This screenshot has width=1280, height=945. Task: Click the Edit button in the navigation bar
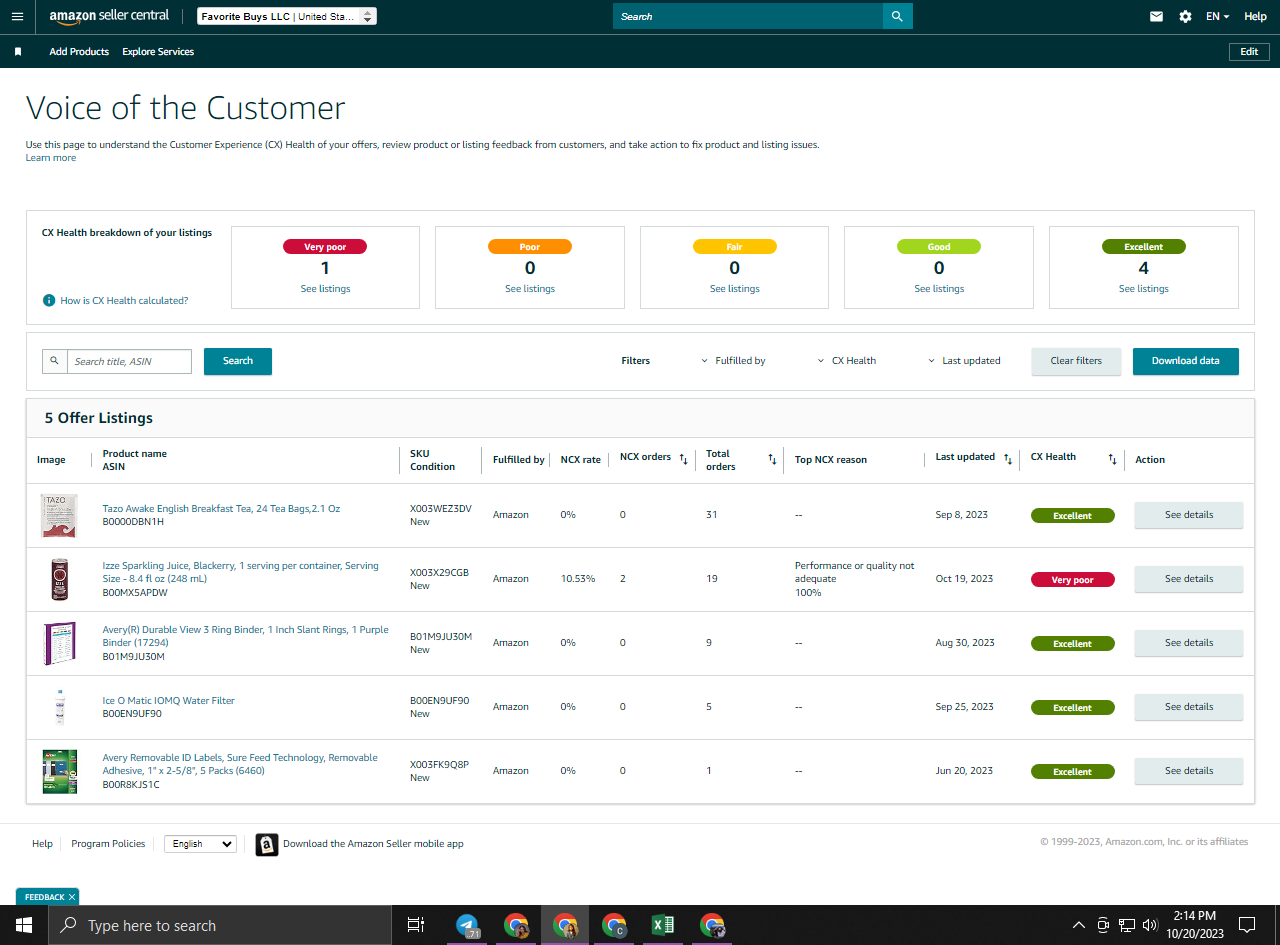[x=1249, y=52]
